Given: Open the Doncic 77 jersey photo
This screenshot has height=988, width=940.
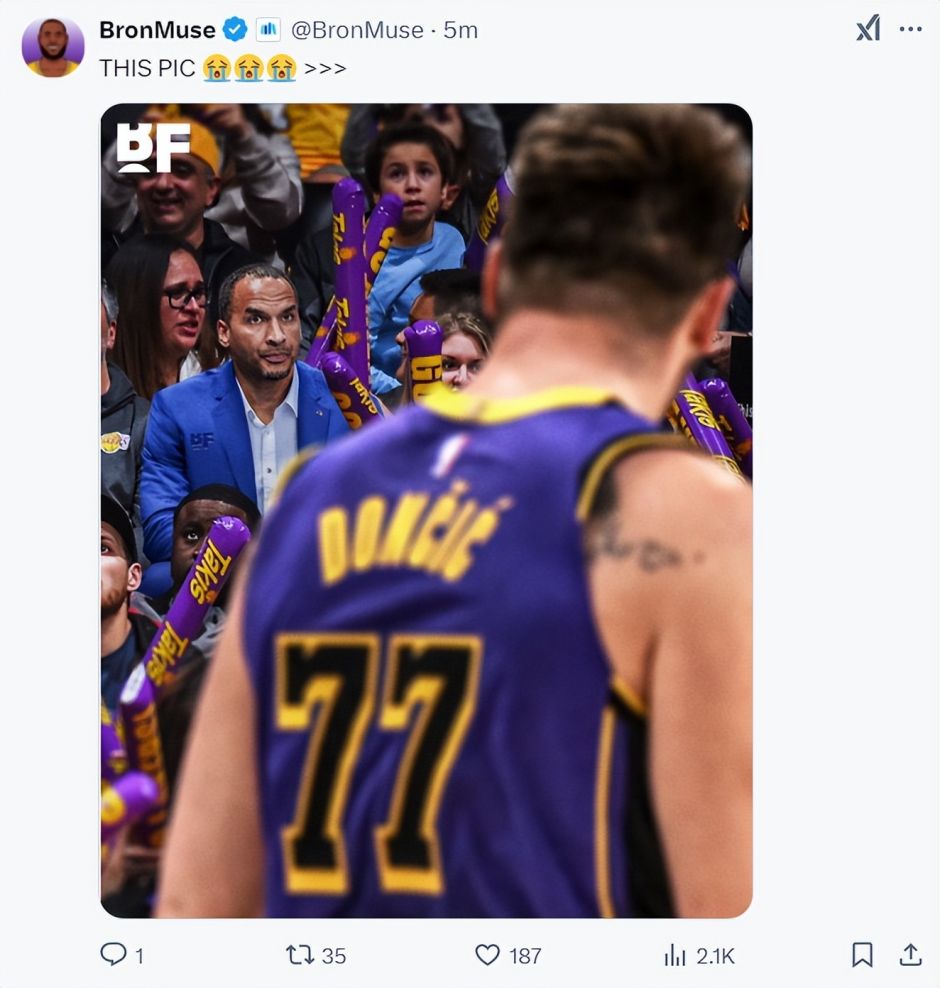Looking at the screenshot, I should [426, 510].
